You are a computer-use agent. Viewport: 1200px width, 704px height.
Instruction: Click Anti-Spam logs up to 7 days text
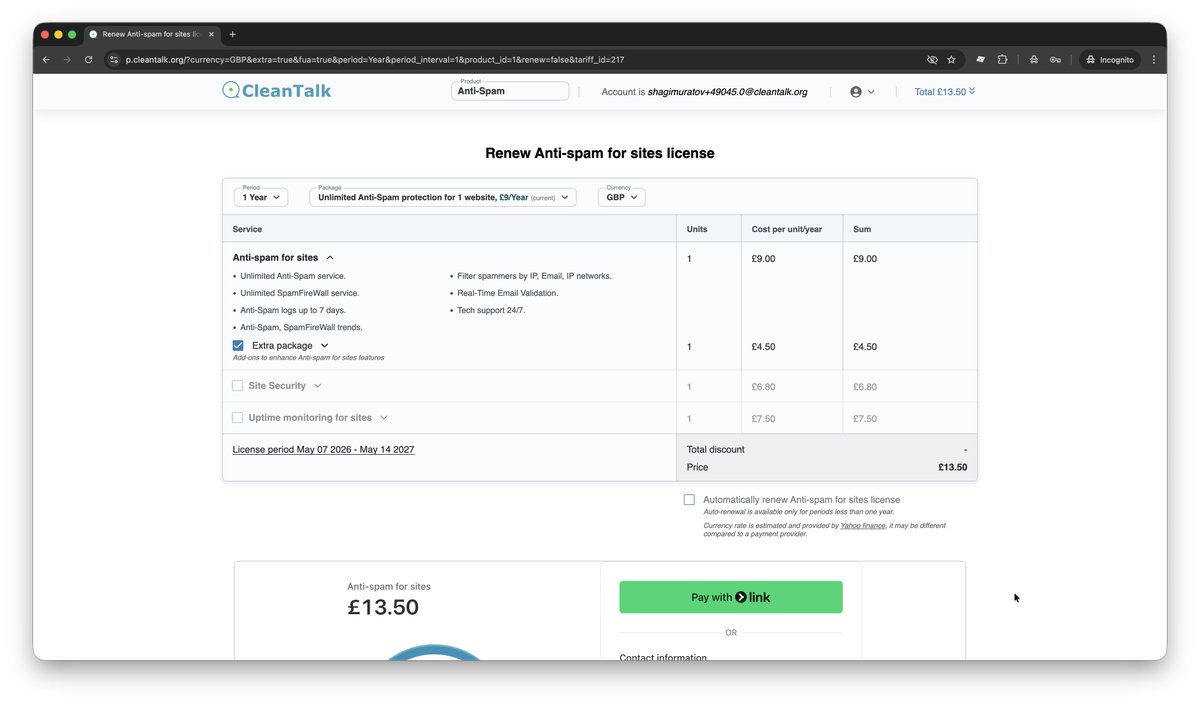tap(293, 310)
